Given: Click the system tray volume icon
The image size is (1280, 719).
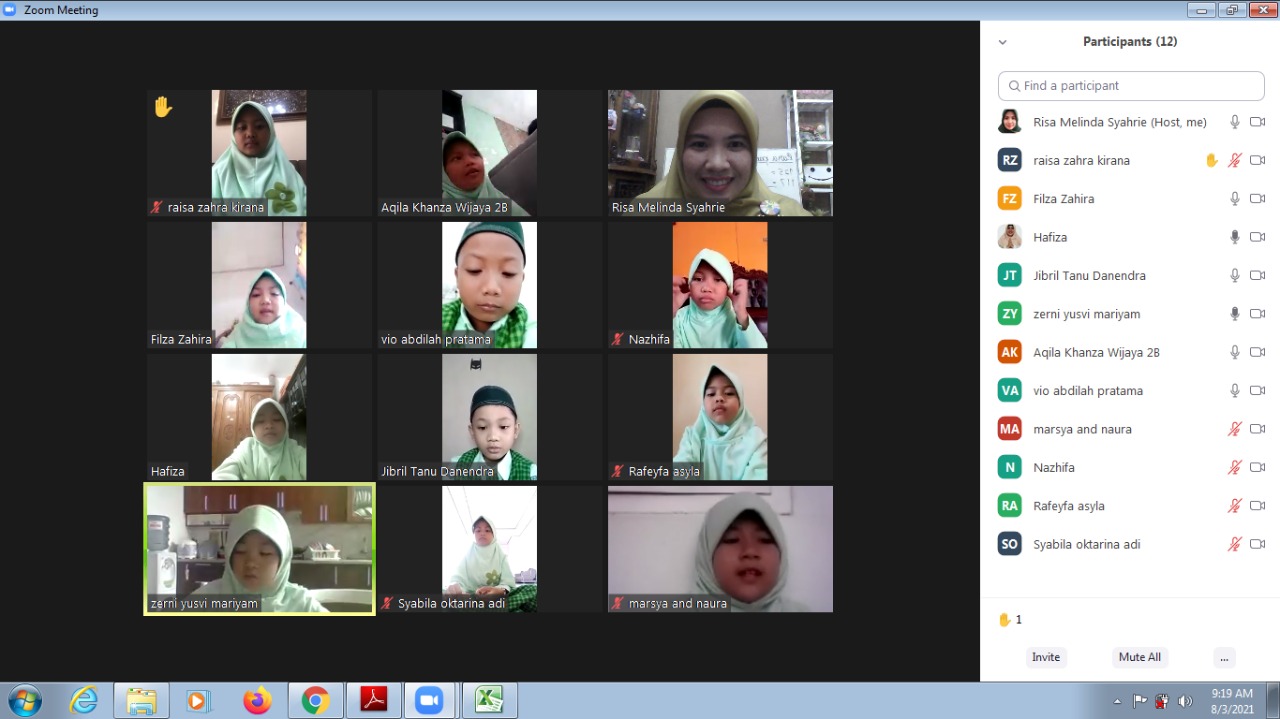Looking at the screenshot, I should (1185, 701).
